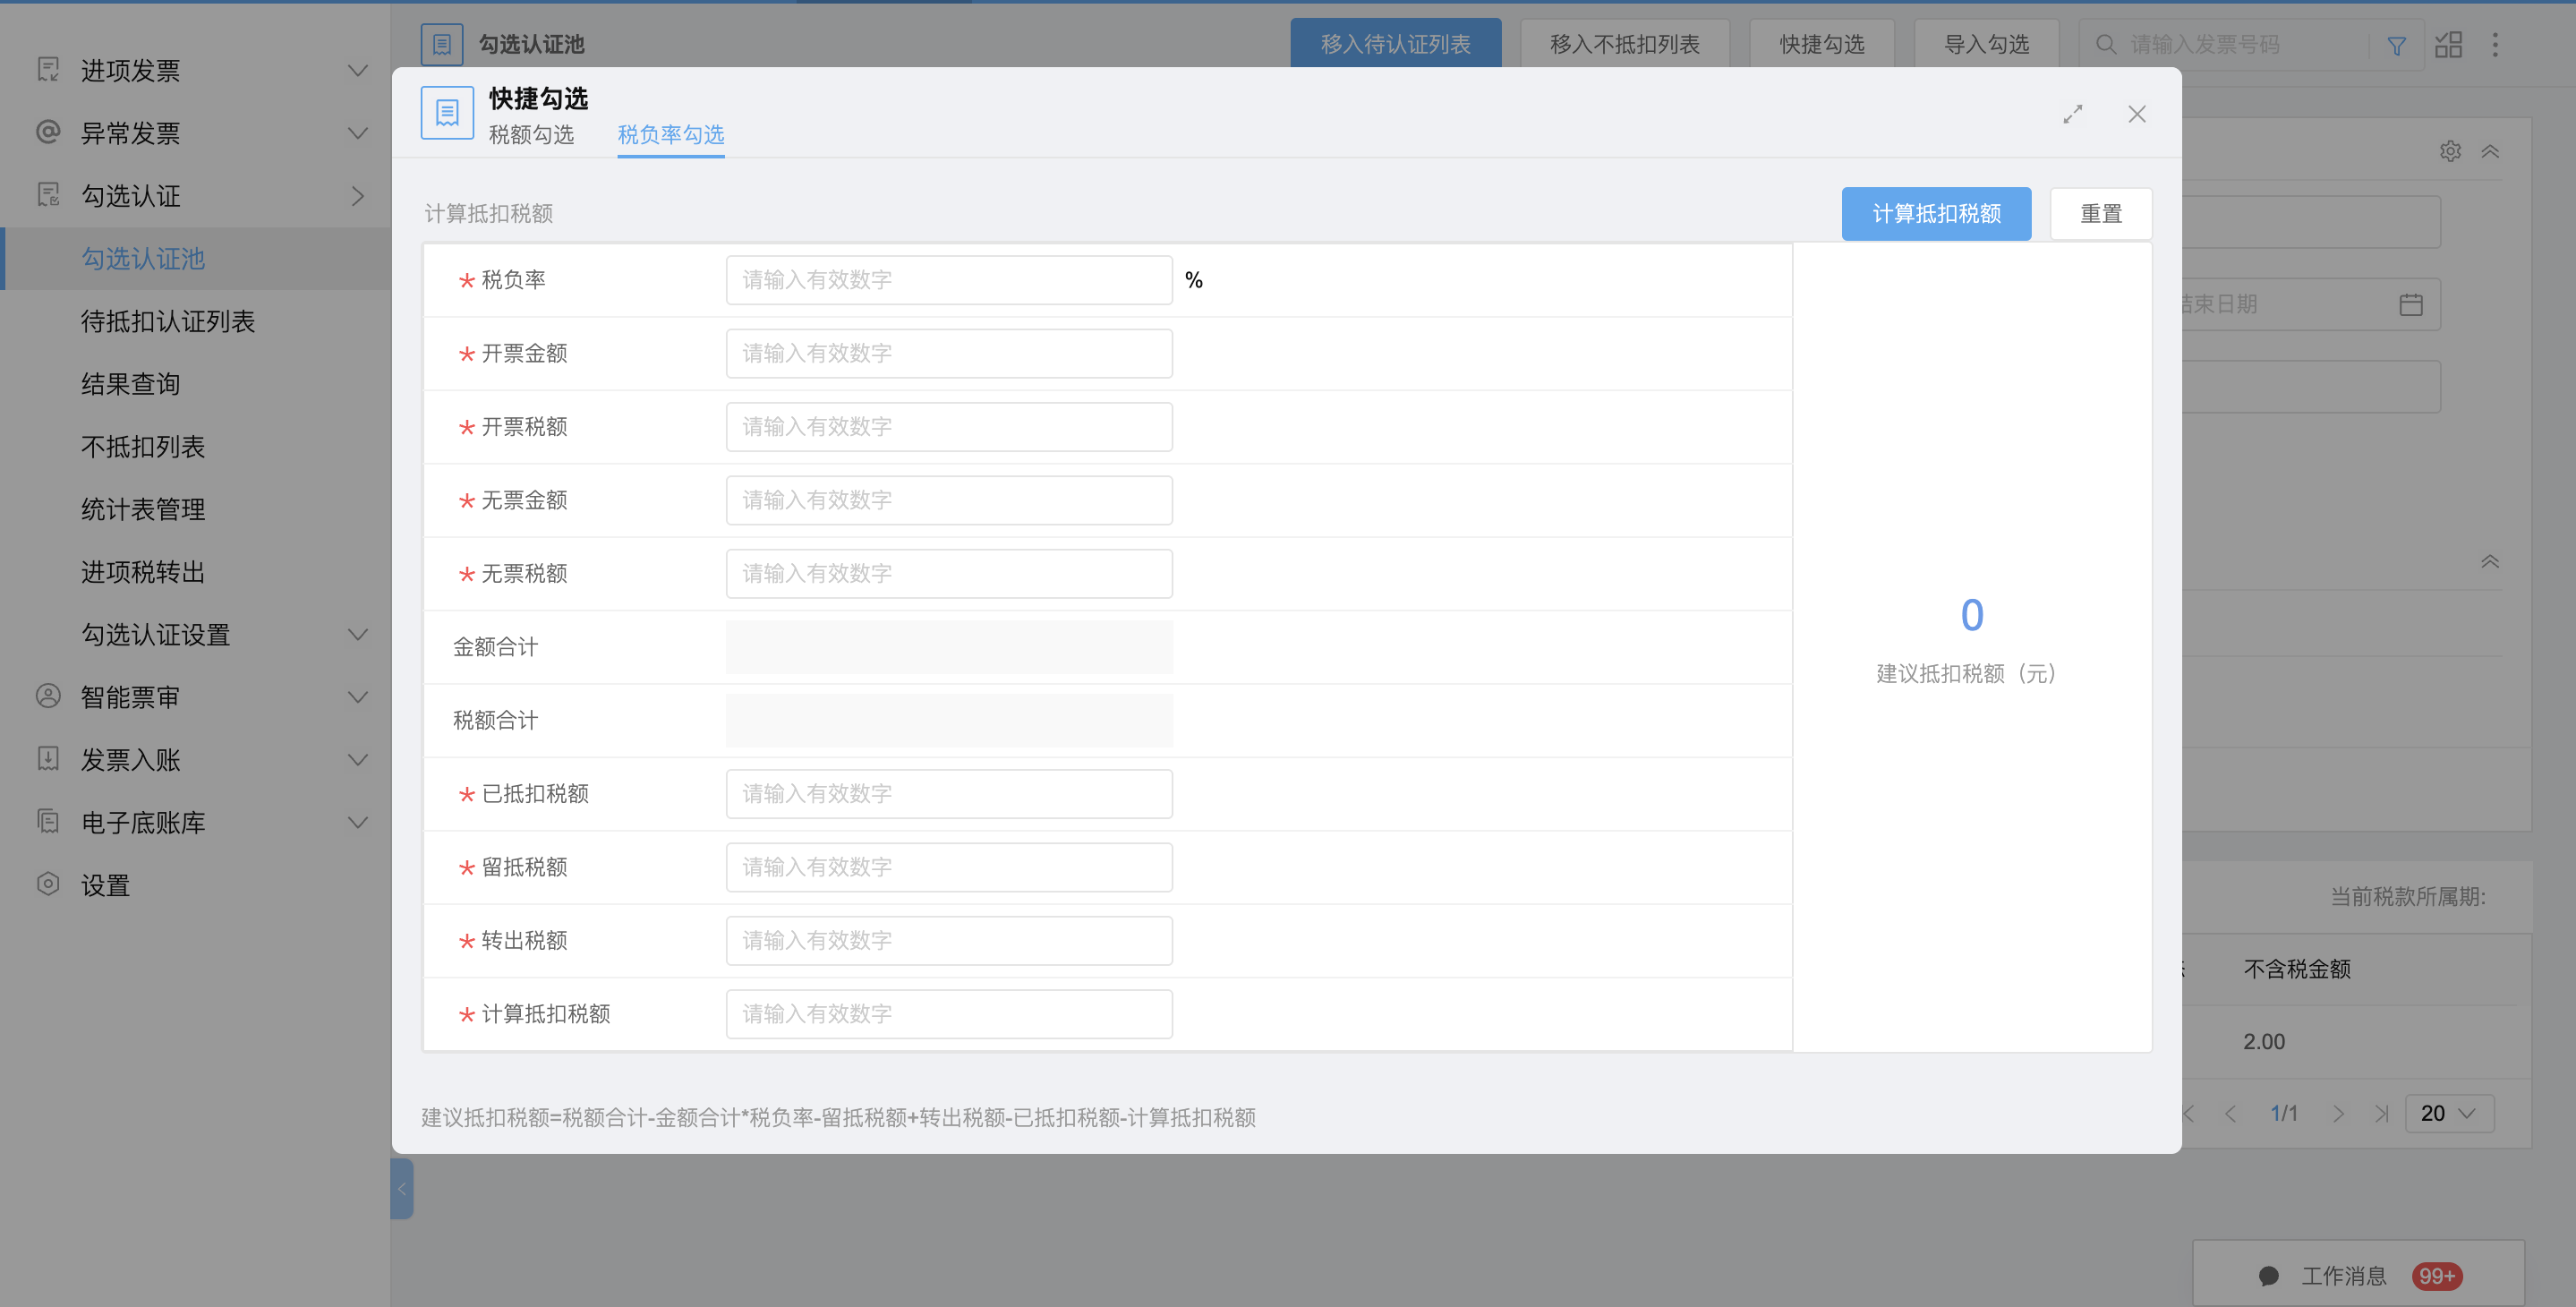Click the calendar icon in 结束日期 field
The image size is (2576, 1307).
pos(2411,304)
